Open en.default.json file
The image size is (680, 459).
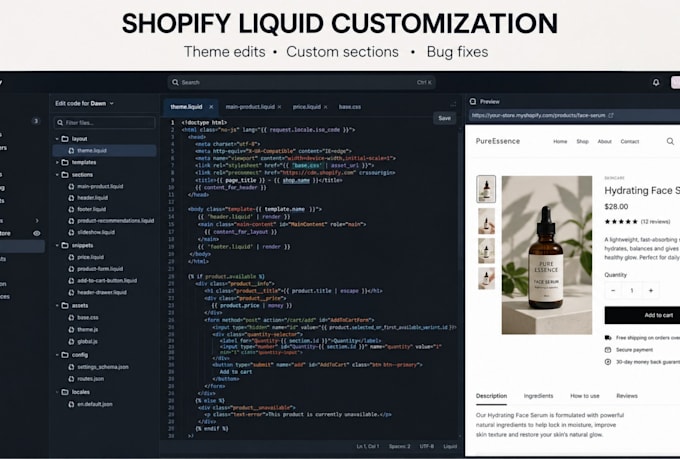point(95,404)
